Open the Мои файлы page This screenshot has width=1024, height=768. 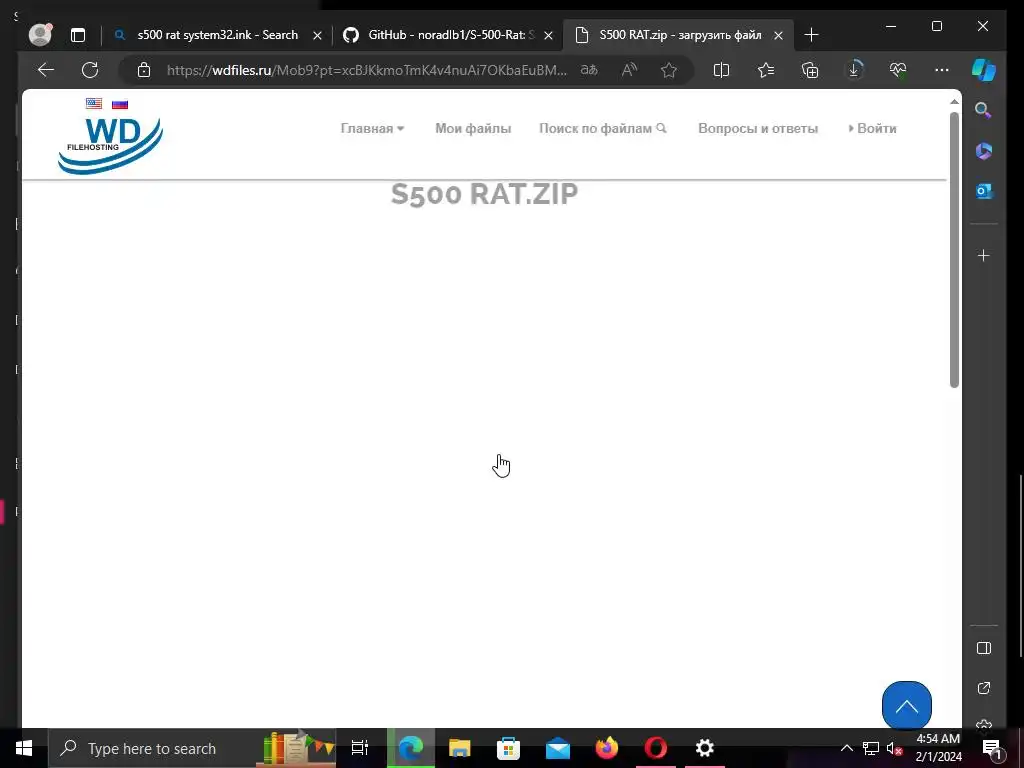tap(473, 129)
